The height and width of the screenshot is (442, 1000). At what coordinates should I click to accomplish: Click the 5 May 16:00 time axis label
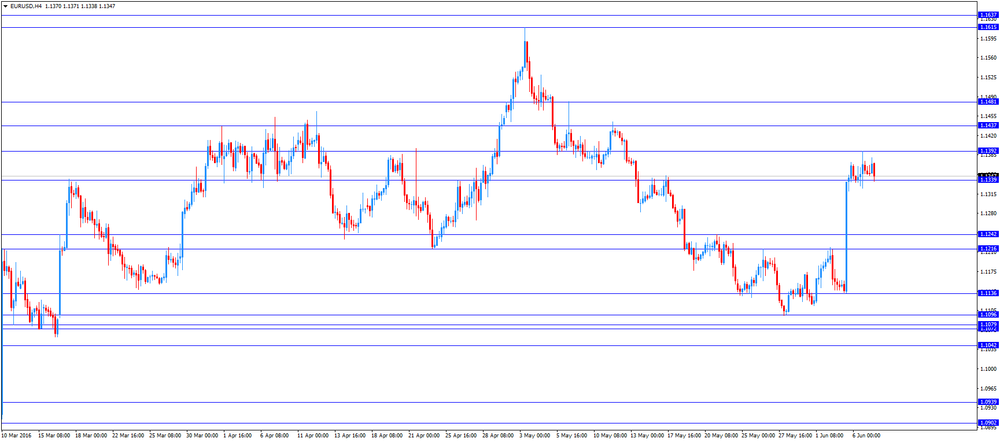tap(571, 437)
